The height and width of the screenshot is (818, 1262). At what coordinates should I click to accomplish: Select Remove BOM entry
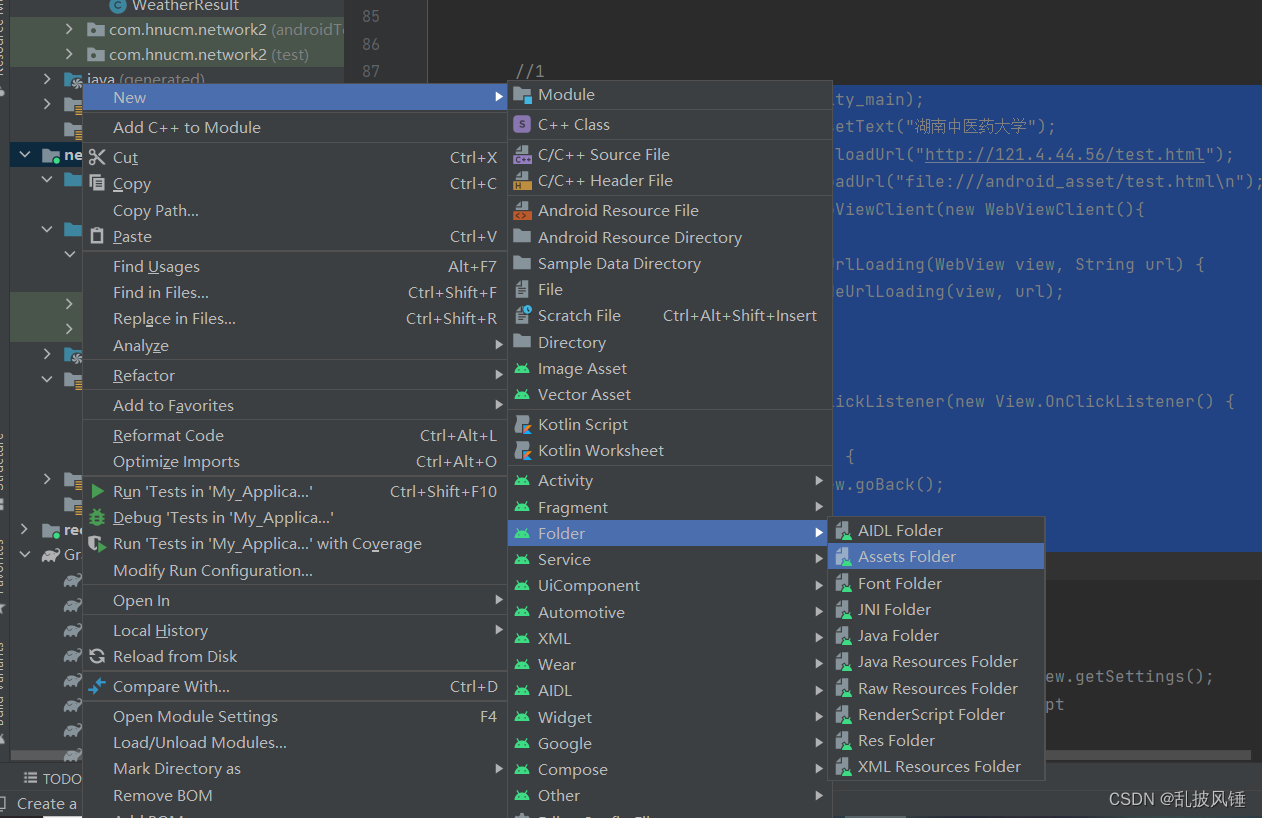295,796
